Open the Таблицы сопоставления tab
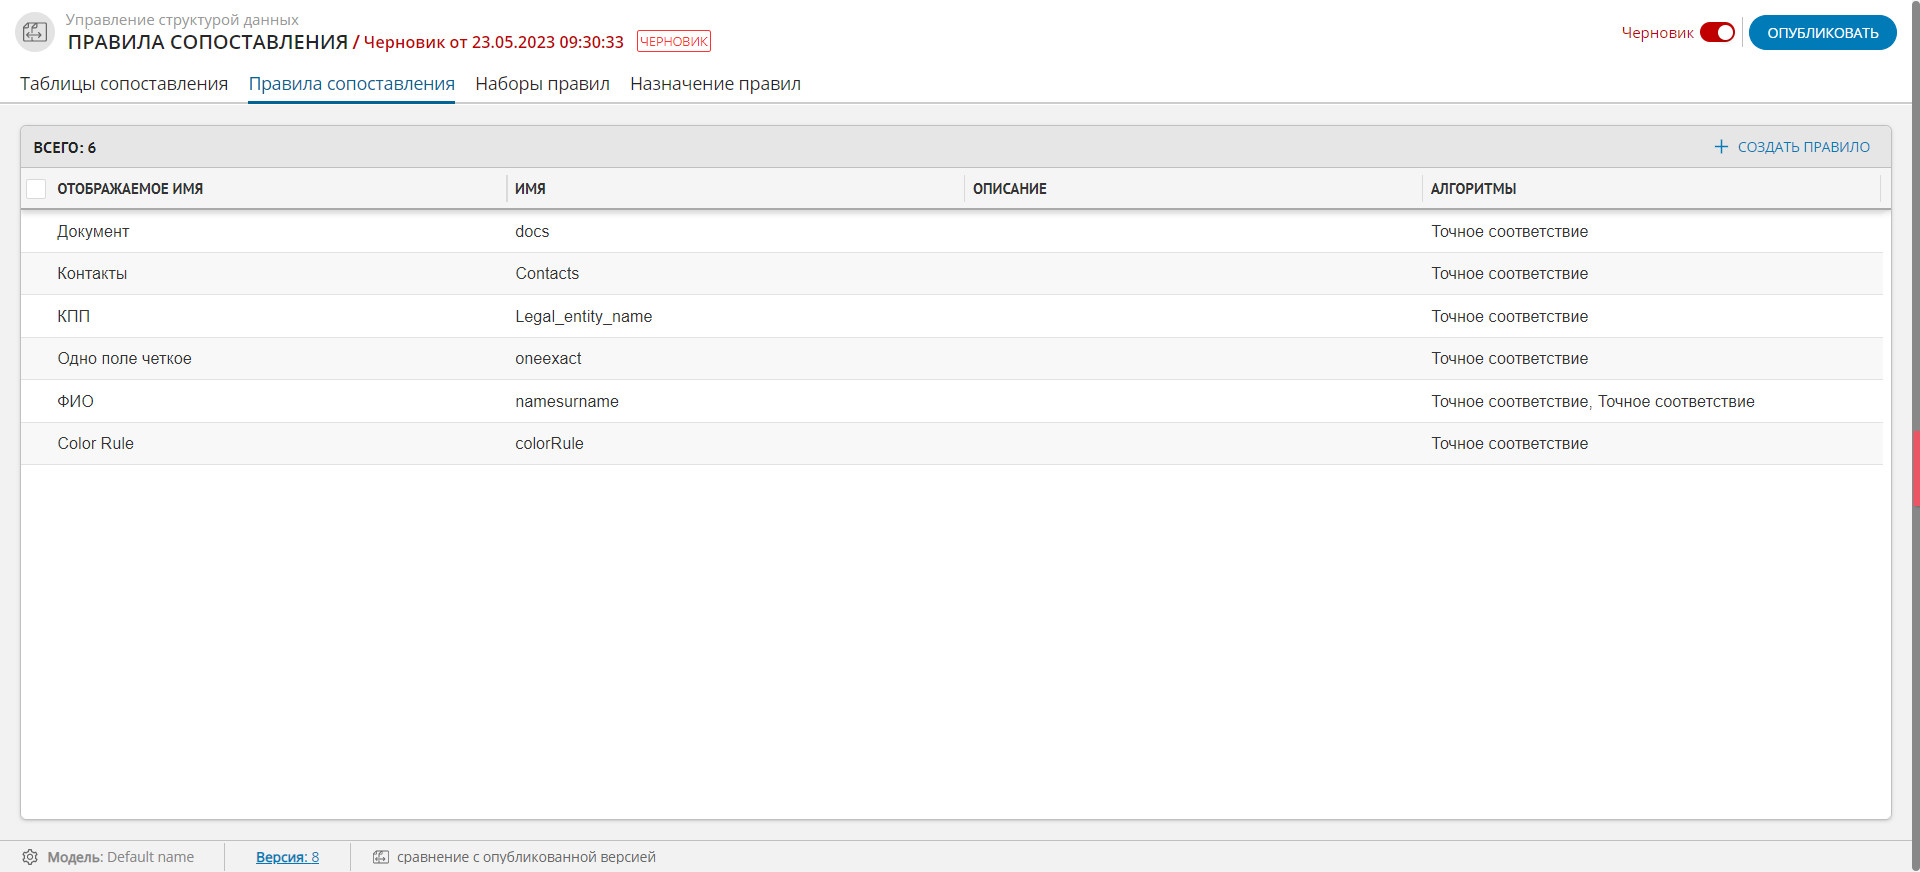This screenshot has width=1920, height=872. tap(124, 84)
